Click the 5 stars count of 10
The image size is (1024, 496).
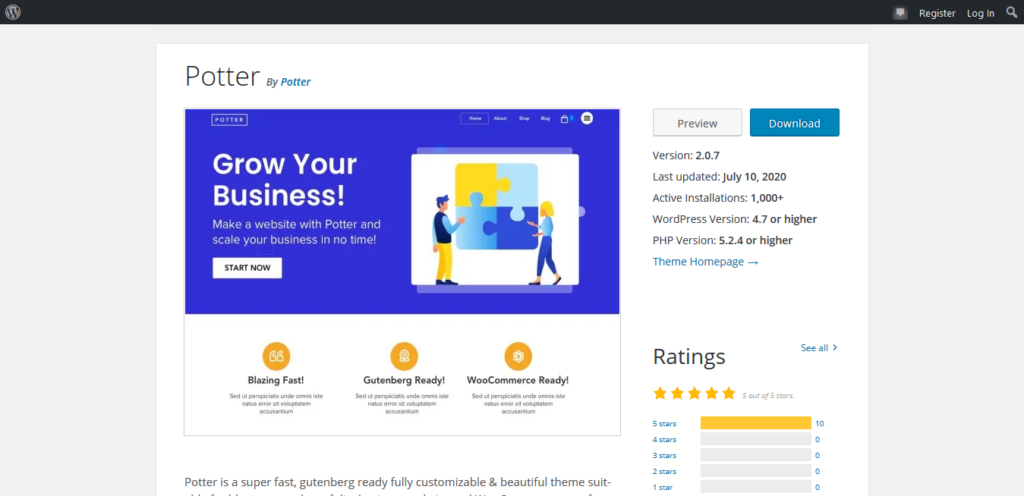[x=820, y=424]
